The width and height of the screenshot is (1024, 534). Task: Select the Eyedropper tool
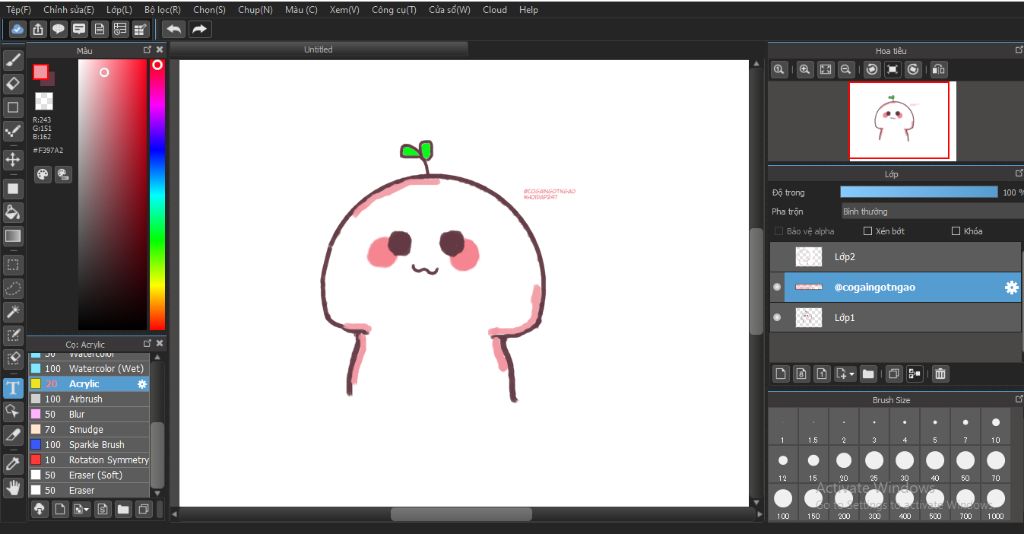(13, 464)
